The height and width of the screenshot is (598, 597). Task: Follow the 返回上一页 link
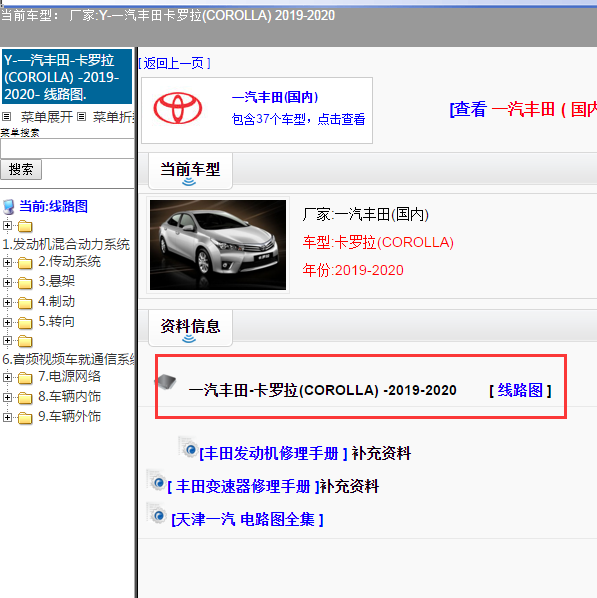(174, 63)
